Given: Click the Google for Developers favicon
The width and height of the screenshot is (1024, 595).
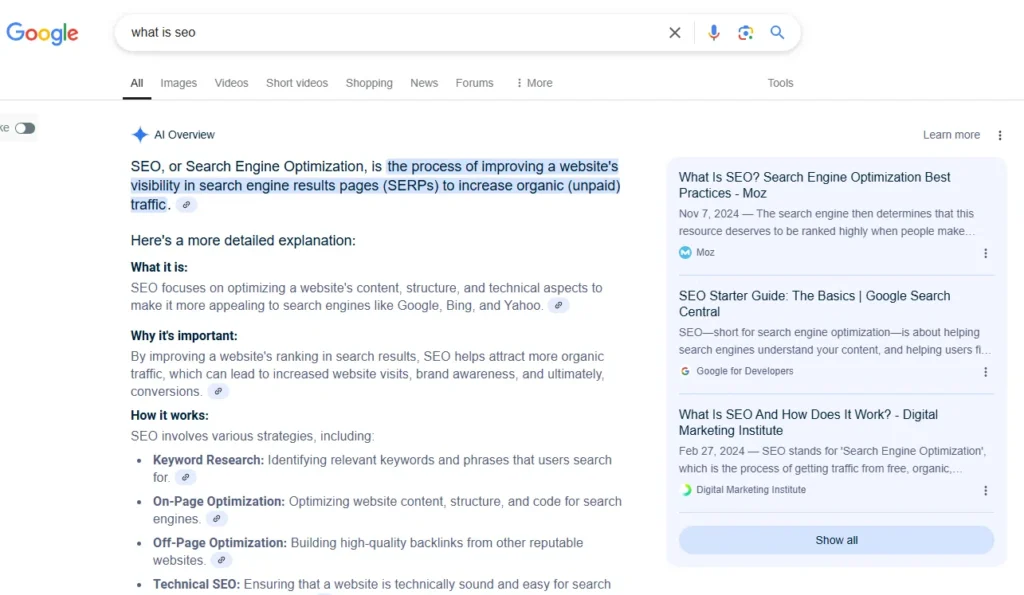Looking at the screenshot, I should (684, 371).
